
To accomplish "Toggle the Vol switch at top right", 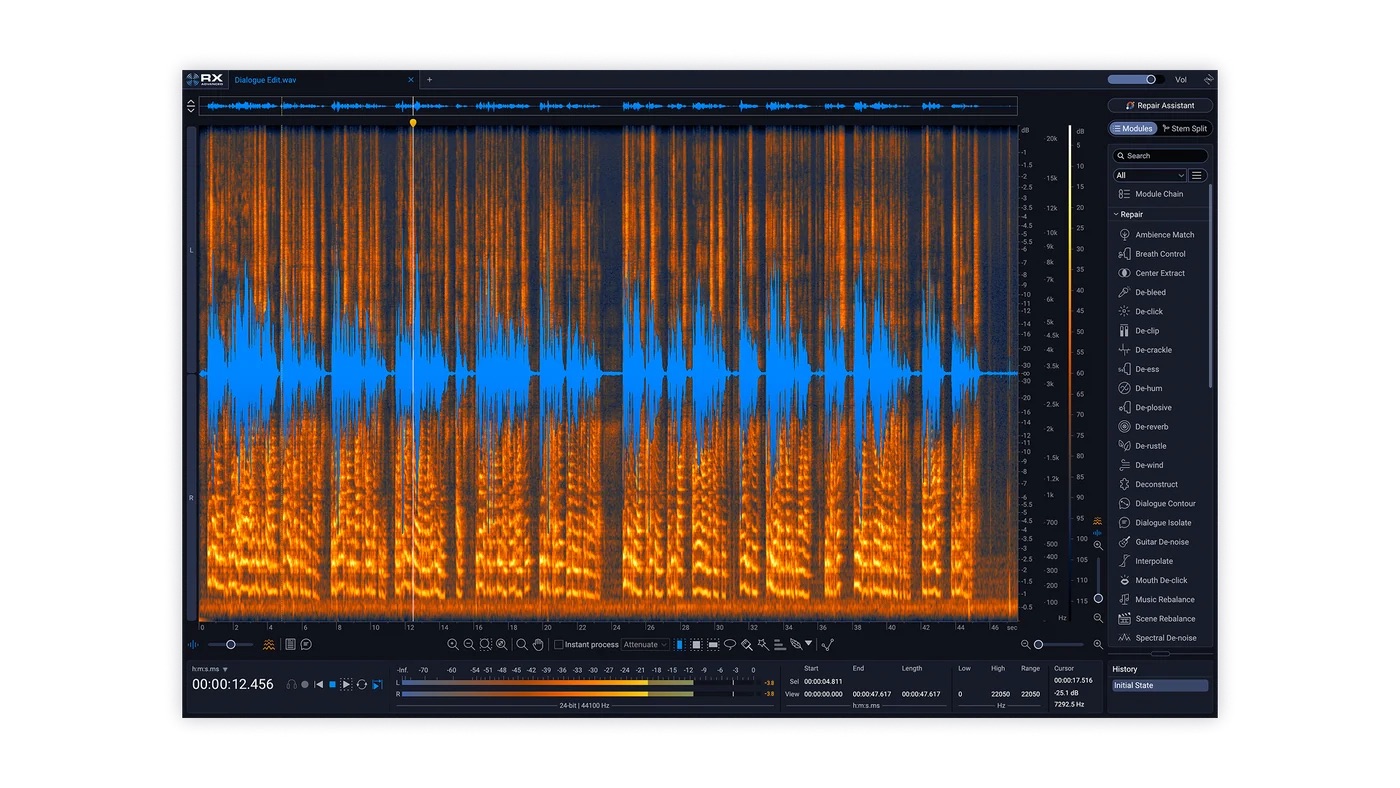I will pyautogui.click(x=1133, y=79).
